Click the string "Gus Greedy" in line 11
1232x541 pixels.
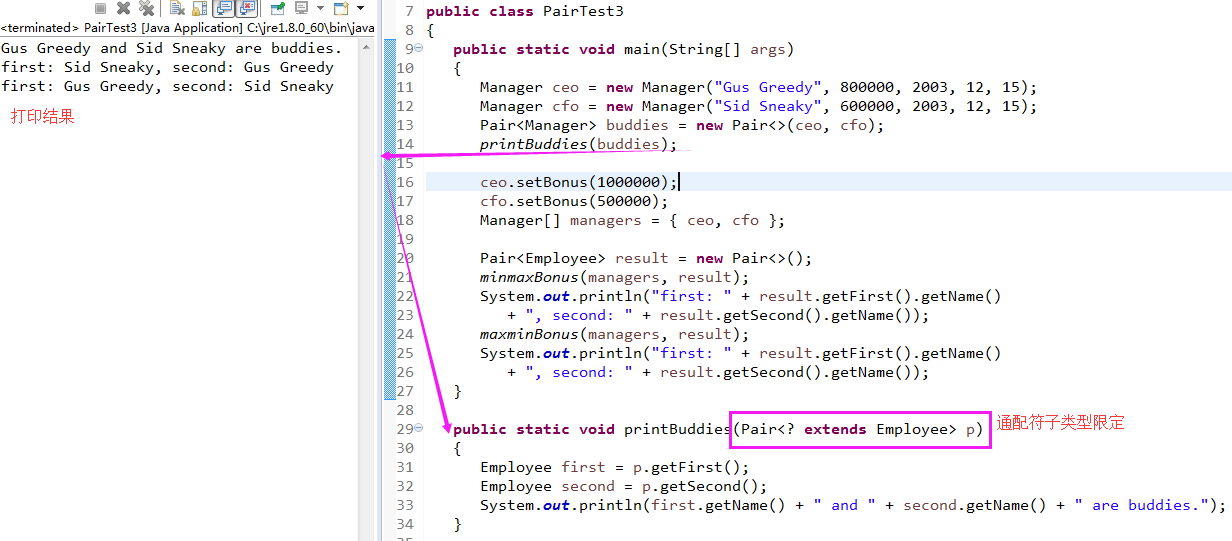768,87
